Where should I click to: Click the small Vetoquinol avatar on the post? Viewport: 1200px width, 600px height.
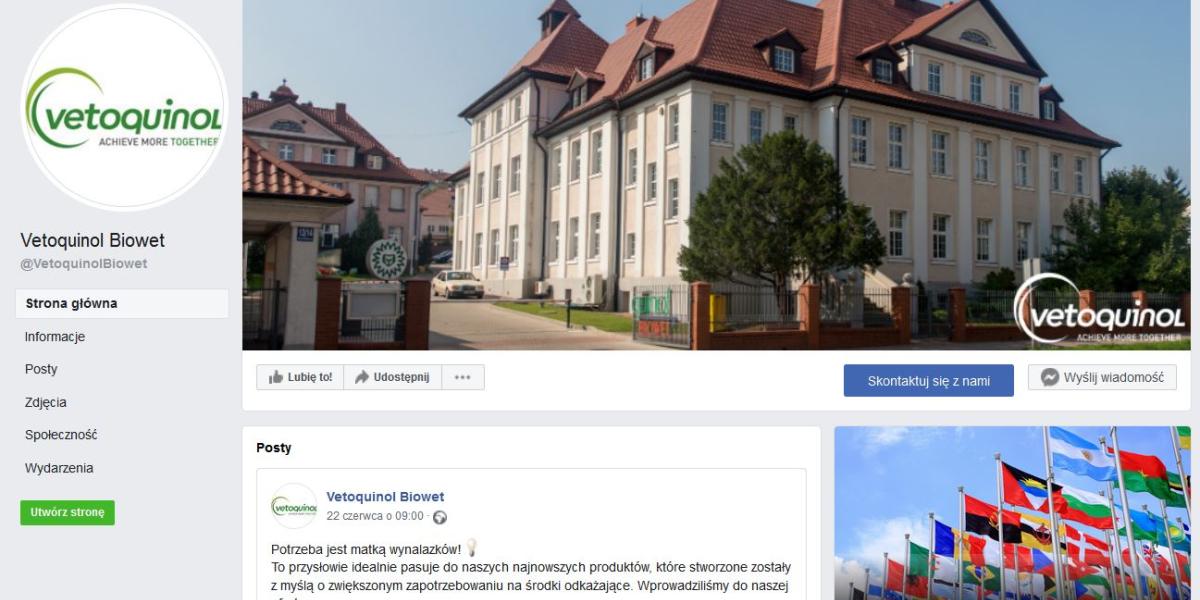294,506
